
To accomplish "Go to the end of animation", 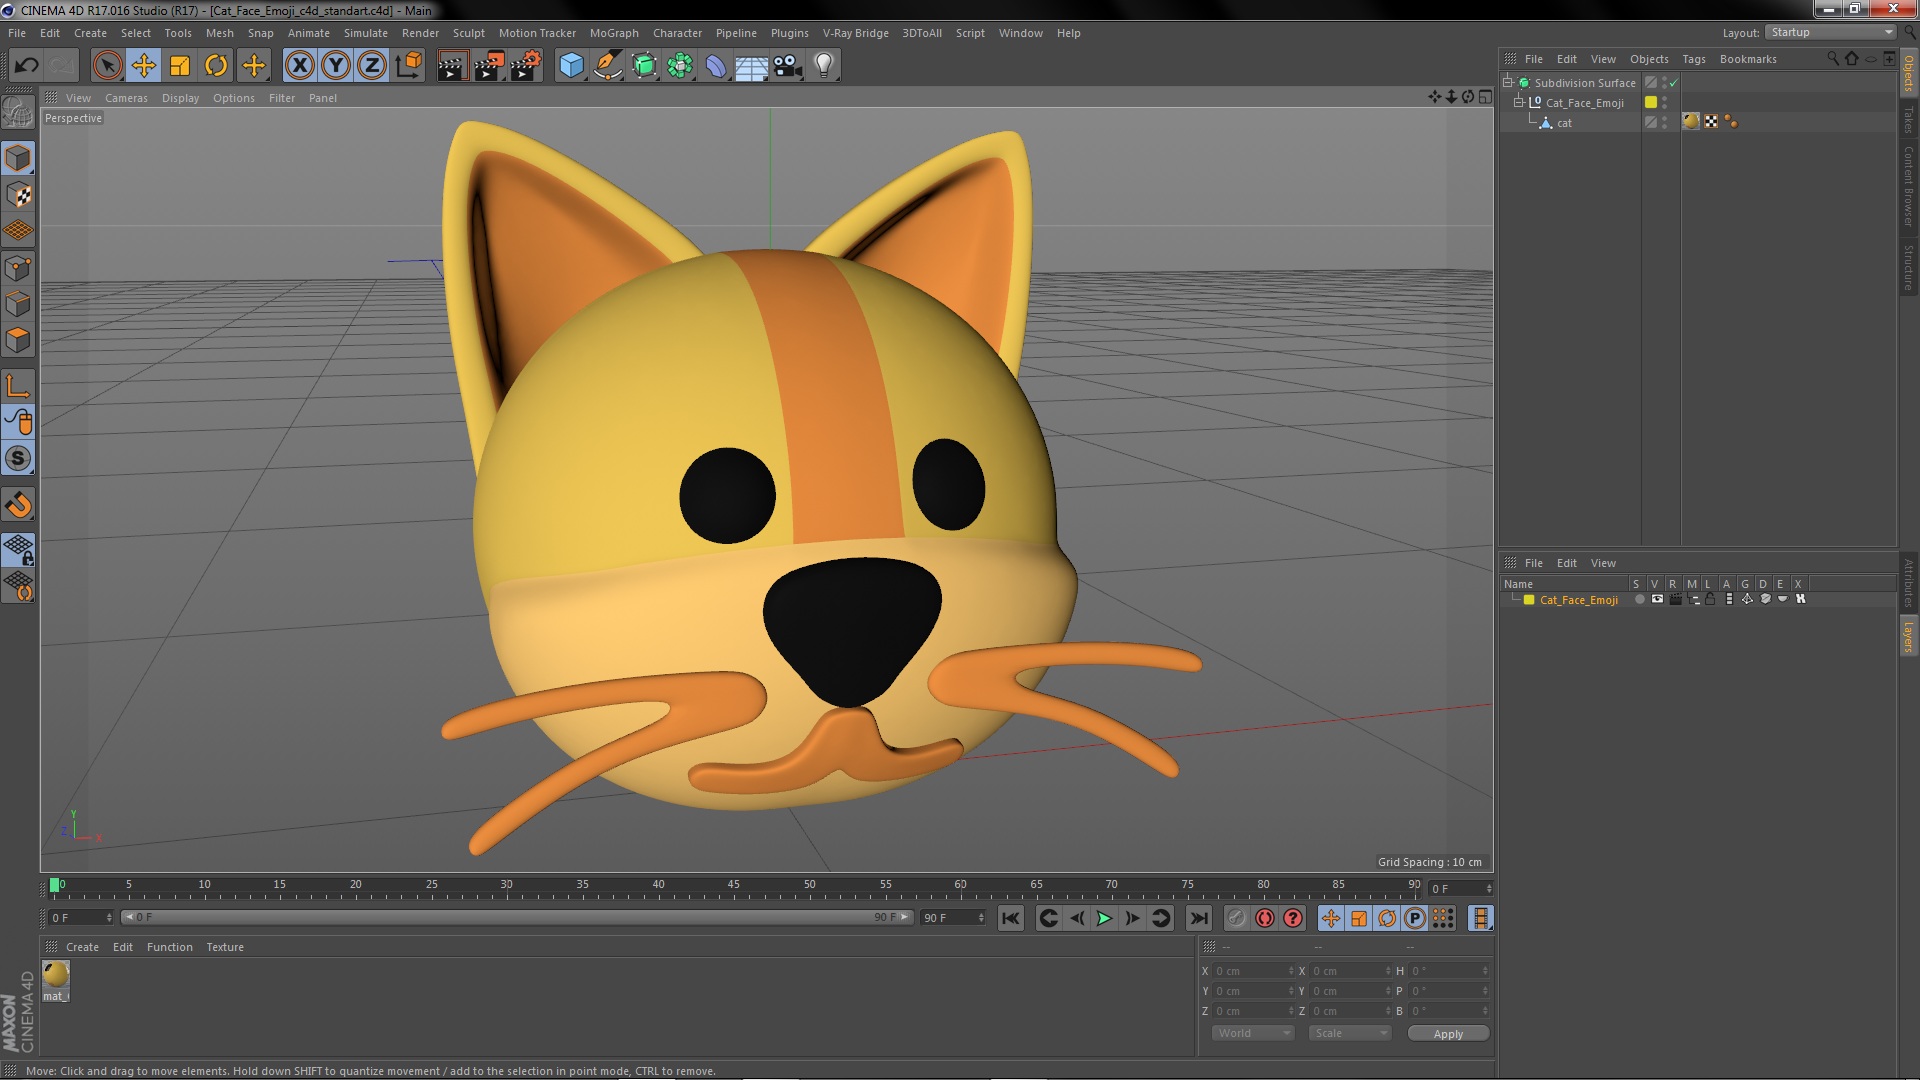I will pos(1198,918).
